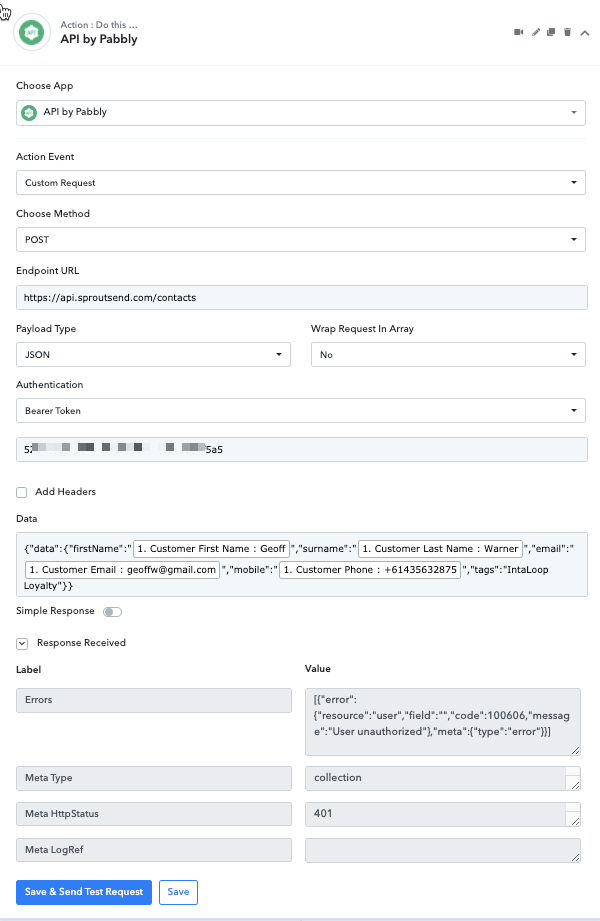
Task: Enable the Add Headers checkbox
Action: (x=22, y=492)
